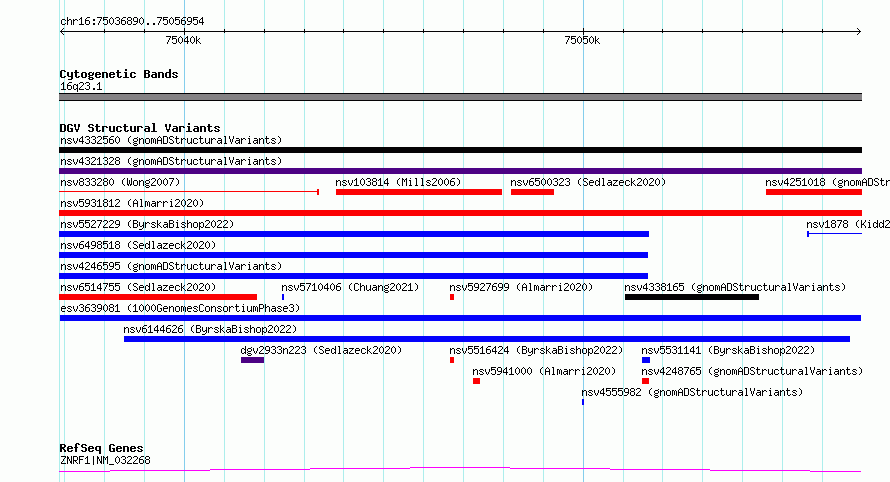This screenshot has width=890, height=482.
Task: Click the blue bar for nsv6498518
Action: [x=354, y=255]
